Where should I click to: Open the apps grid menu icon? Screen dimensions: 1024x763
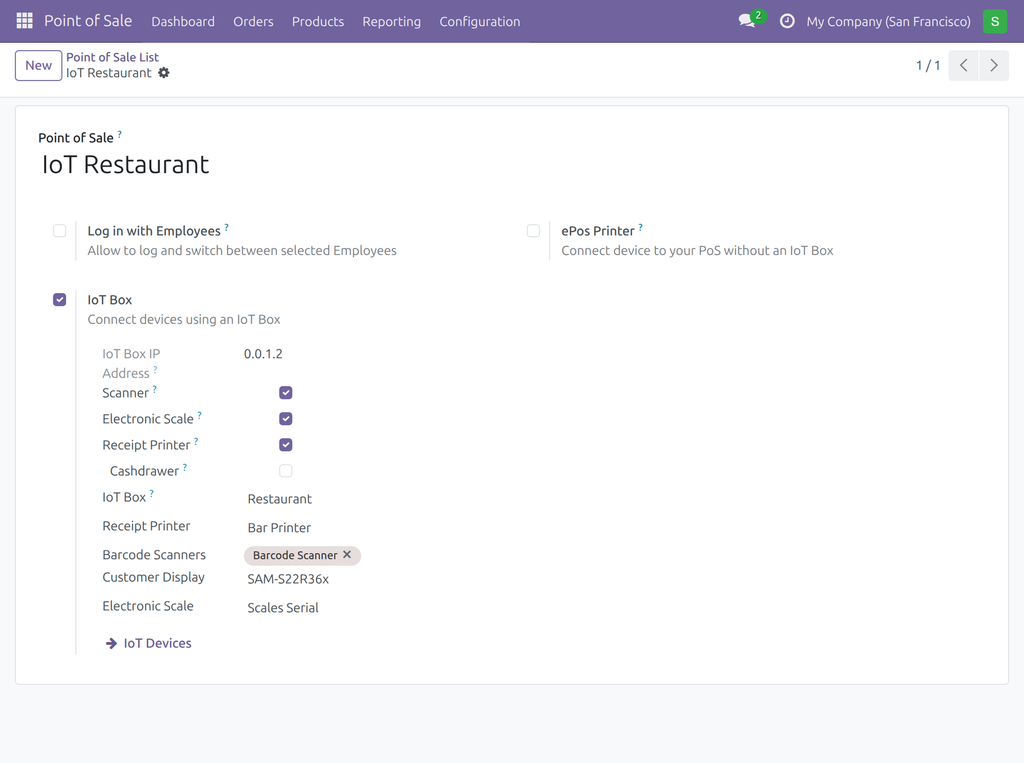point(24,21)
